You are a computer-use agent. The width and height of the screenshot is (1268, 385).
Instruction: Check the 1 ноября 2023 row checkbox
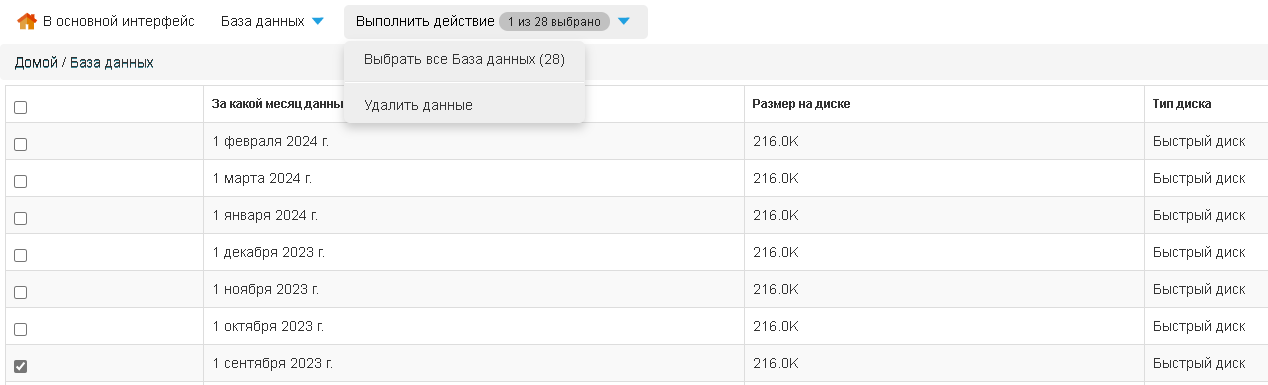20,292
